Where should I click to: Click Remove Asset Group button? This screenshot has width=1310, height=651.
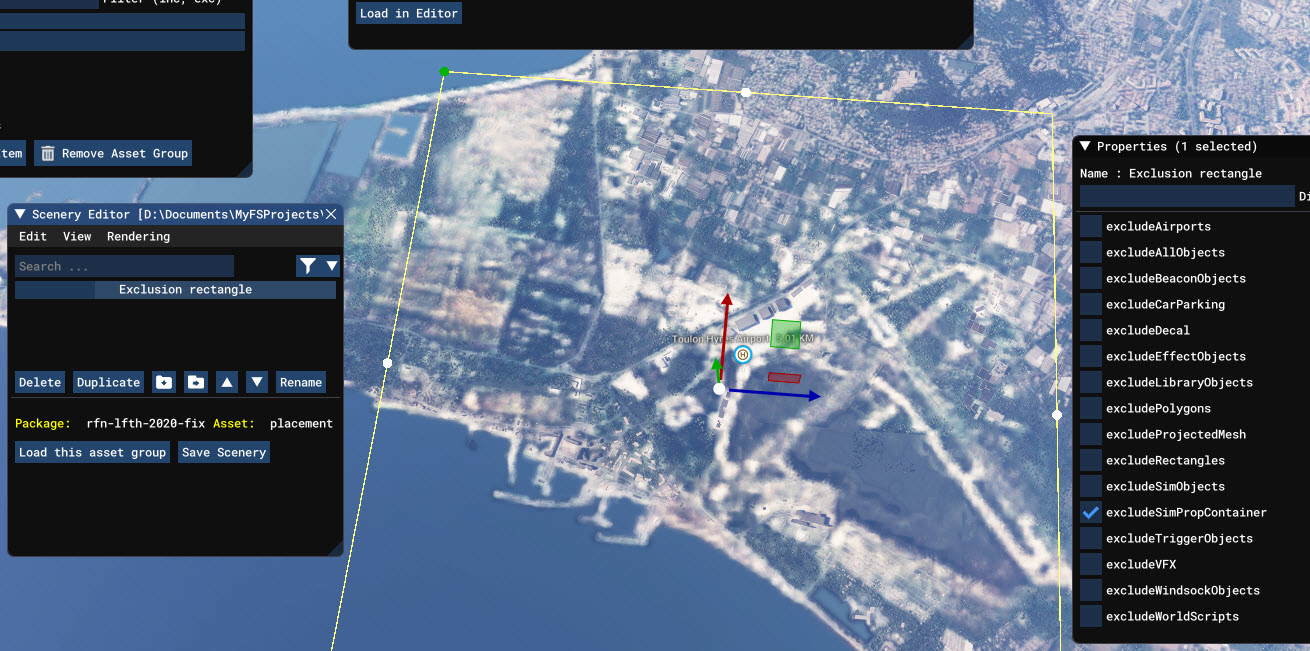coord(112,153)
